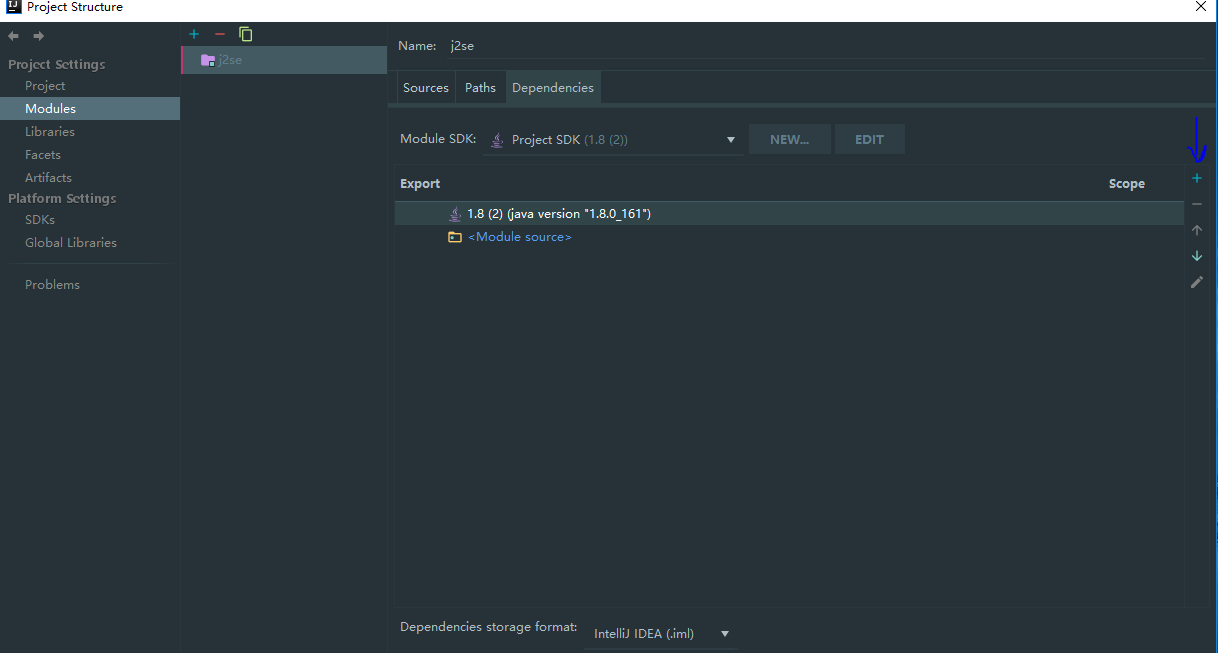This screenshot has width=1218, height=653.
Task: Open the Problems section
Action: (52, 285)
